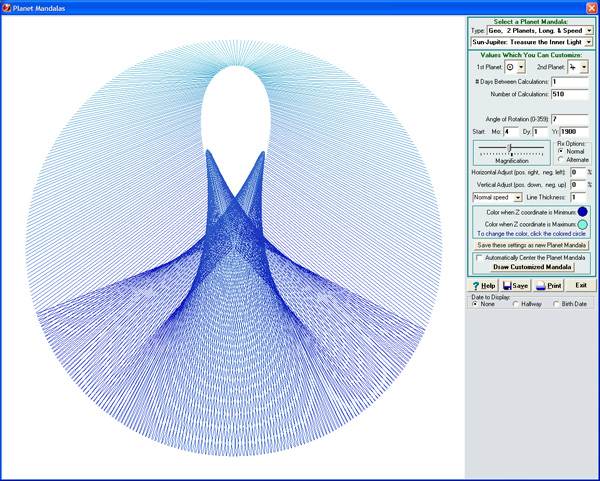This screenshot has height=481, width=600.
Task: Click Draw Customized Mandala button
Action: click(x=530, y=267)
